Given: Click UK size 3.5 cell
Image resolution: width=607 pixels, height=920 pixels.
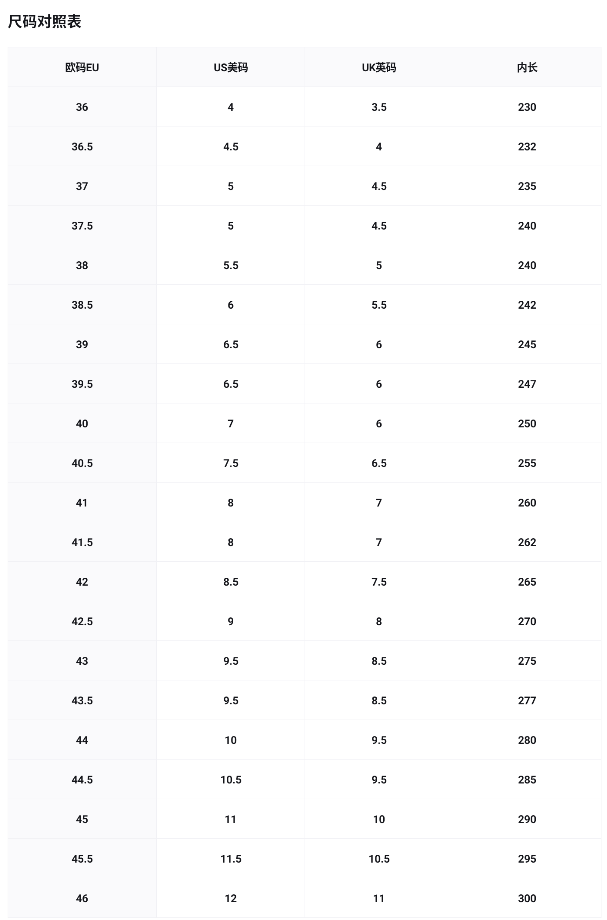Looking at the screenshot, I should [379, 107].
